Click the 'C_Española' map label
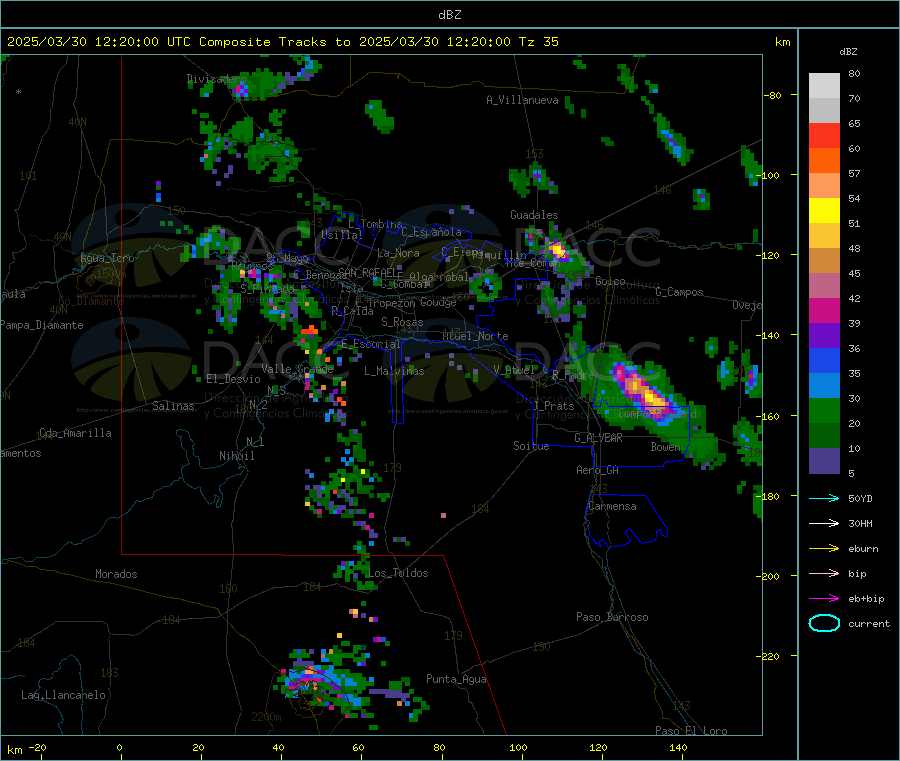Viewport: 900px width, 761px height. click(431, 232)
